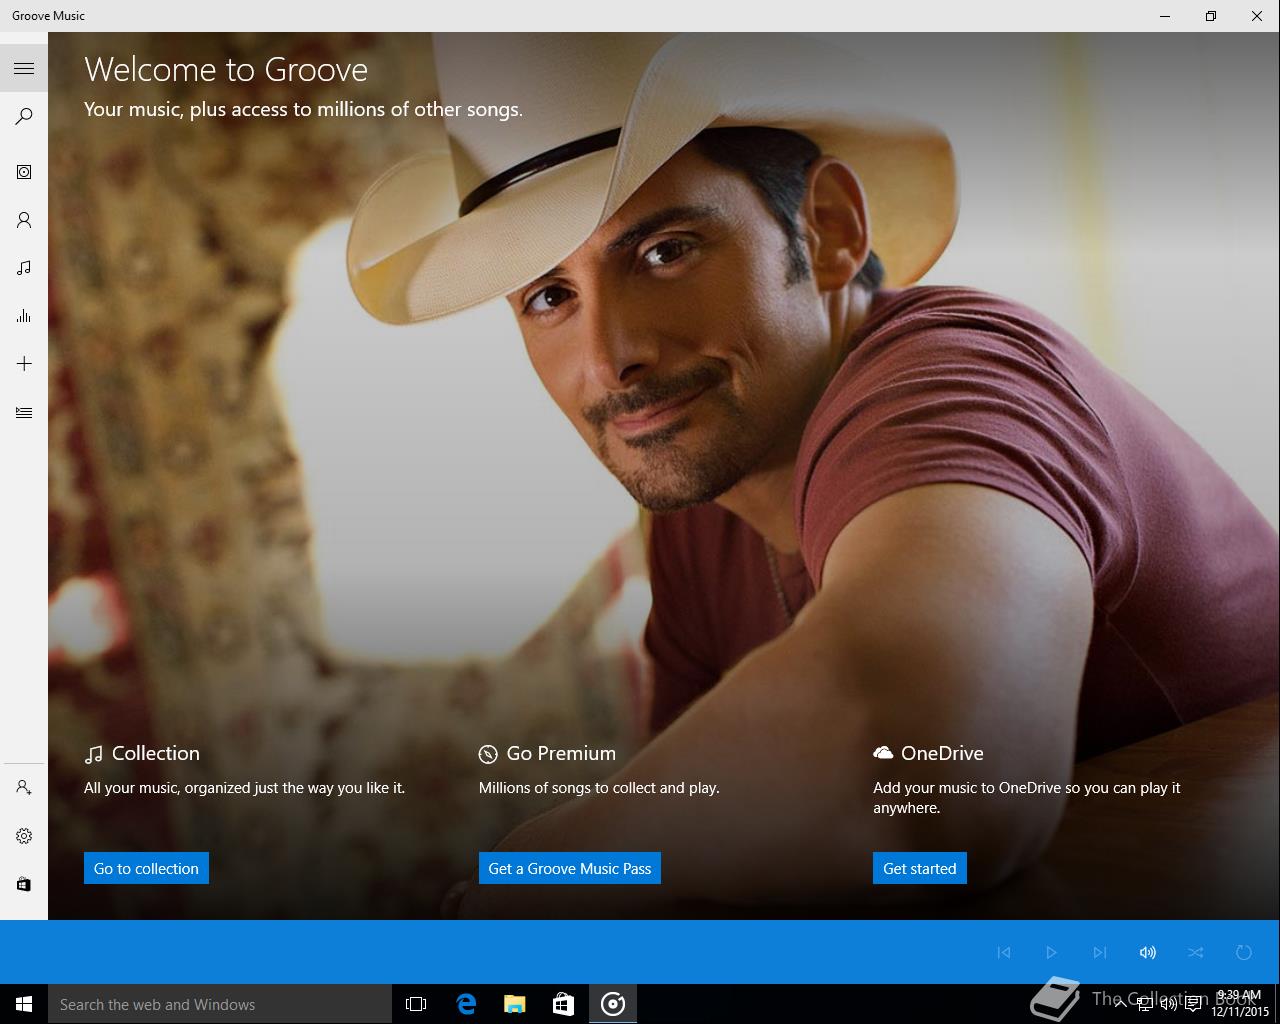Select the Groove Music taskbar icon
Screen dimensions: 1280x1024
click(613, 1004)
